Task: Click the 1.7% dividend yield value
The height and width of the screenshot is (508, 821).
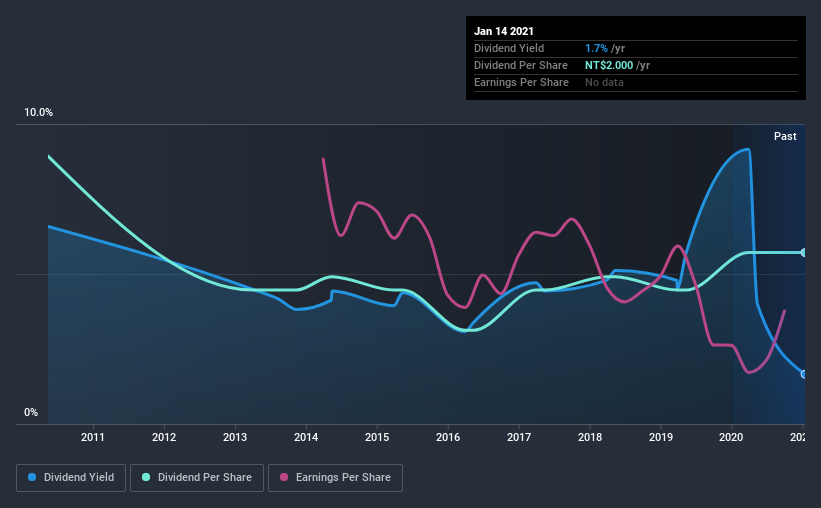Action: click(596, 48)
